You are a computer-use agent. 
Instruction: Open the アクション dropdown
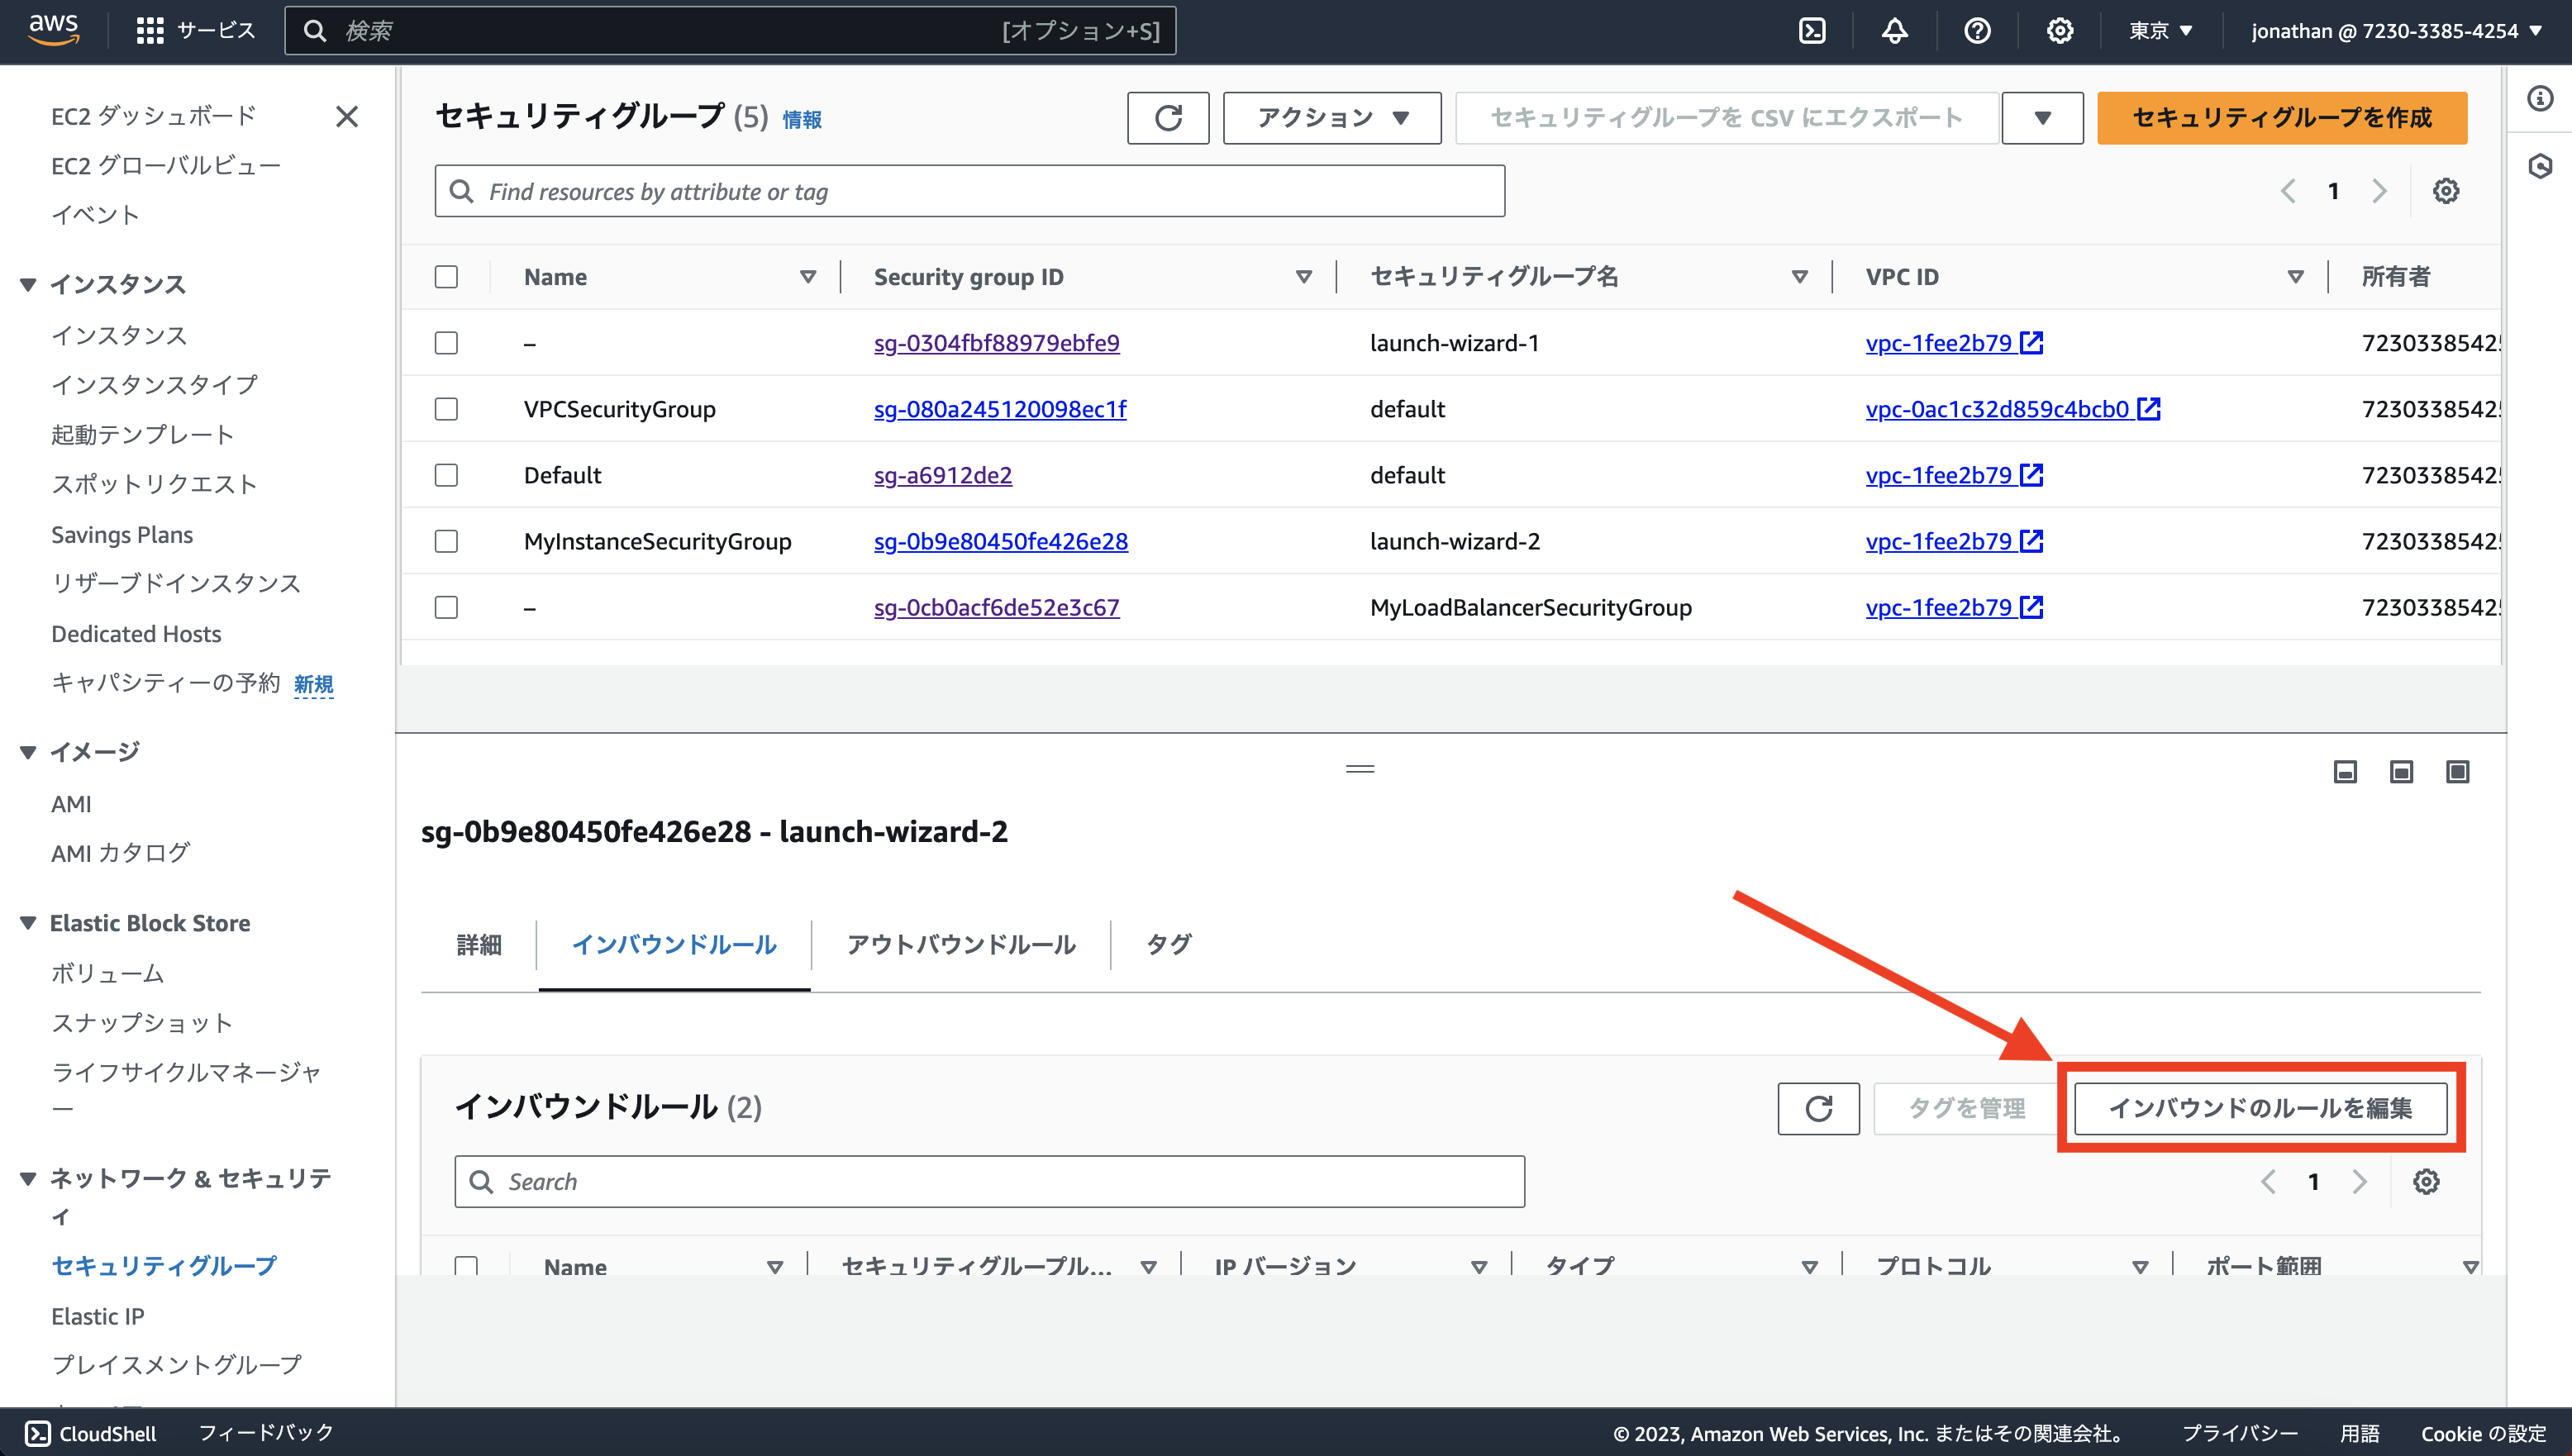(x=1331, y=117)
